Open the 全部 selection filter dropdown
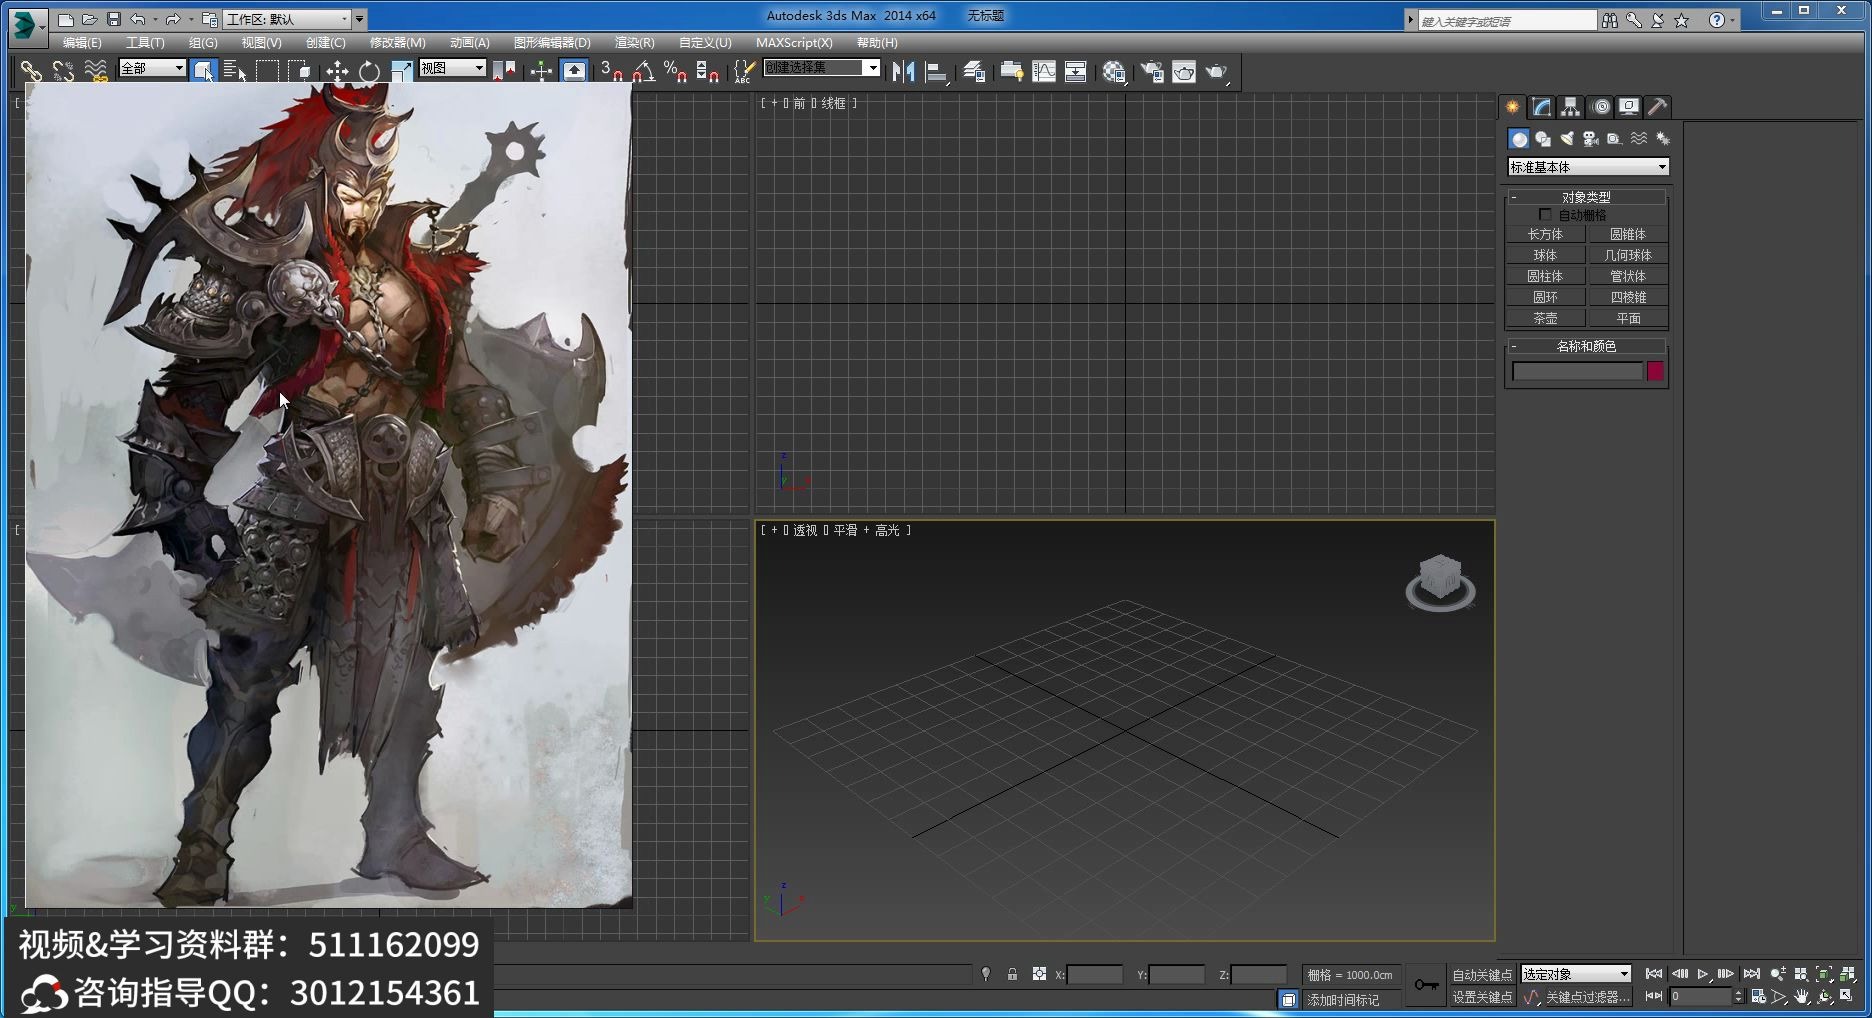1872x1018 pixels. [152, 68]
